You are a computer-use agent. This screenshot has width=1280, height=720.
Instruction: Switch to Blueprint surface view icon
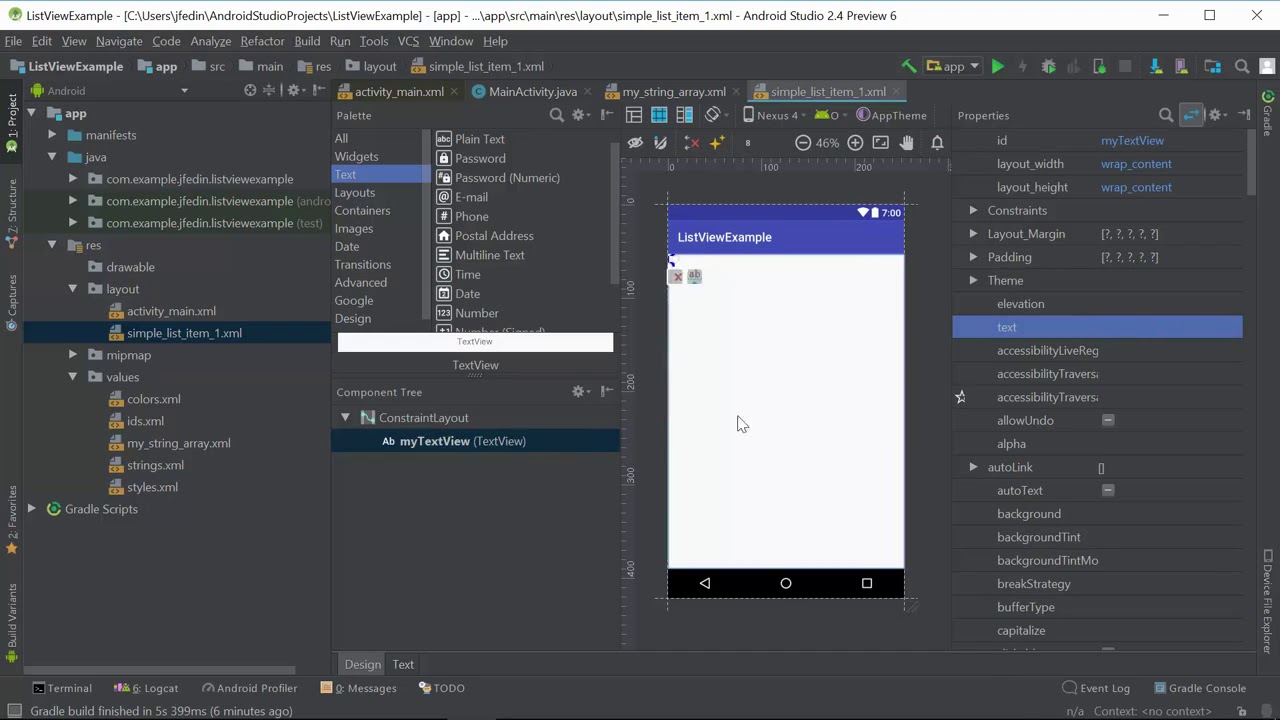point(659,115)
